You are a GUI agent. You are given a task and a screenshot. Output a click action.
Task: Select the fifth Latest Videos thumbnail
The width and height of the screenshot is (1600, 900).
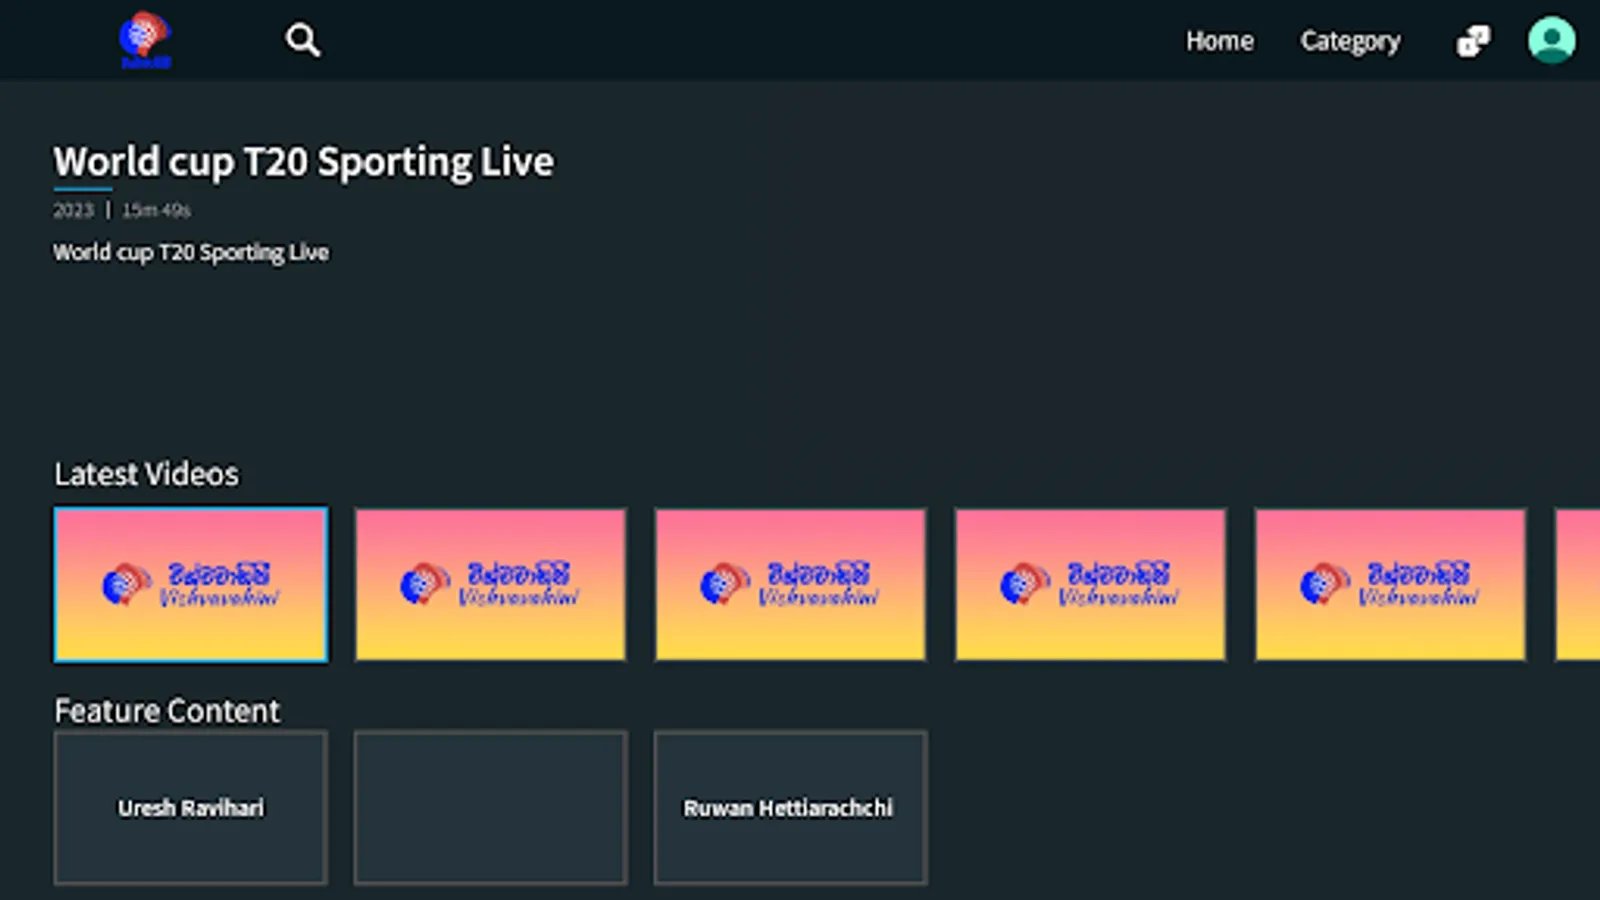tap(1391, 585)
